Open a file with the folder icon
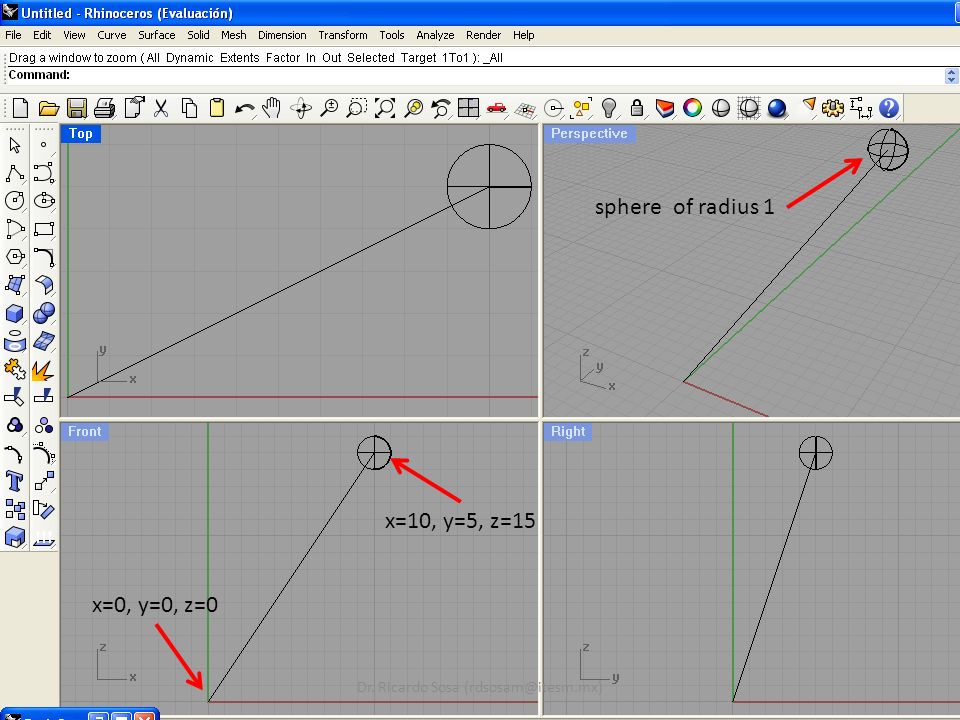This screenshot has width=960, height=720. pos(48,108)
